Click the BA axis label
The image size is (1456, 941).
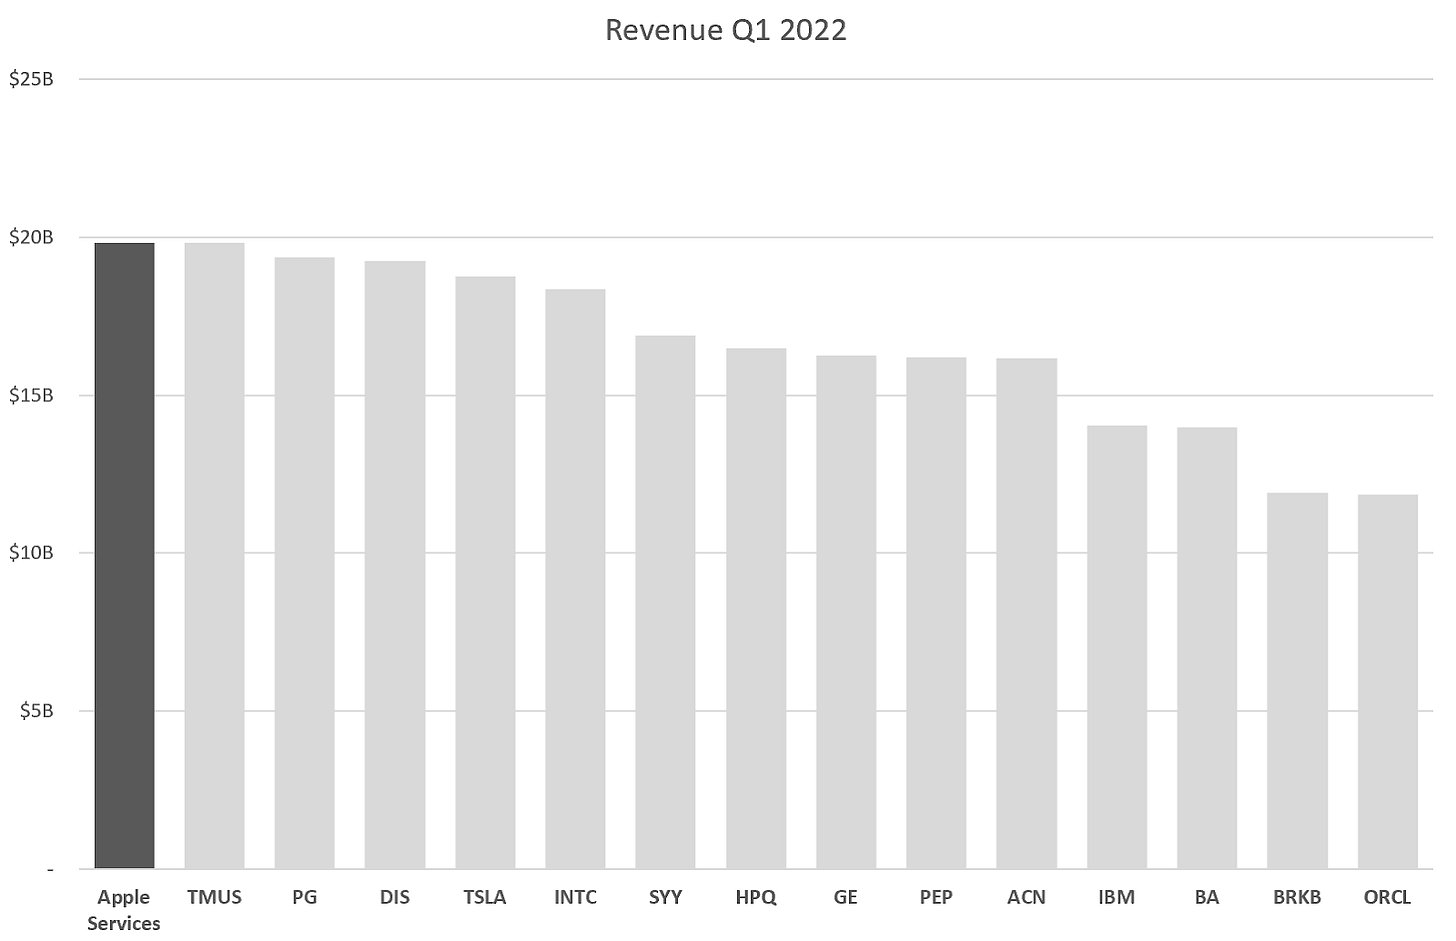tap(1207, 897)
